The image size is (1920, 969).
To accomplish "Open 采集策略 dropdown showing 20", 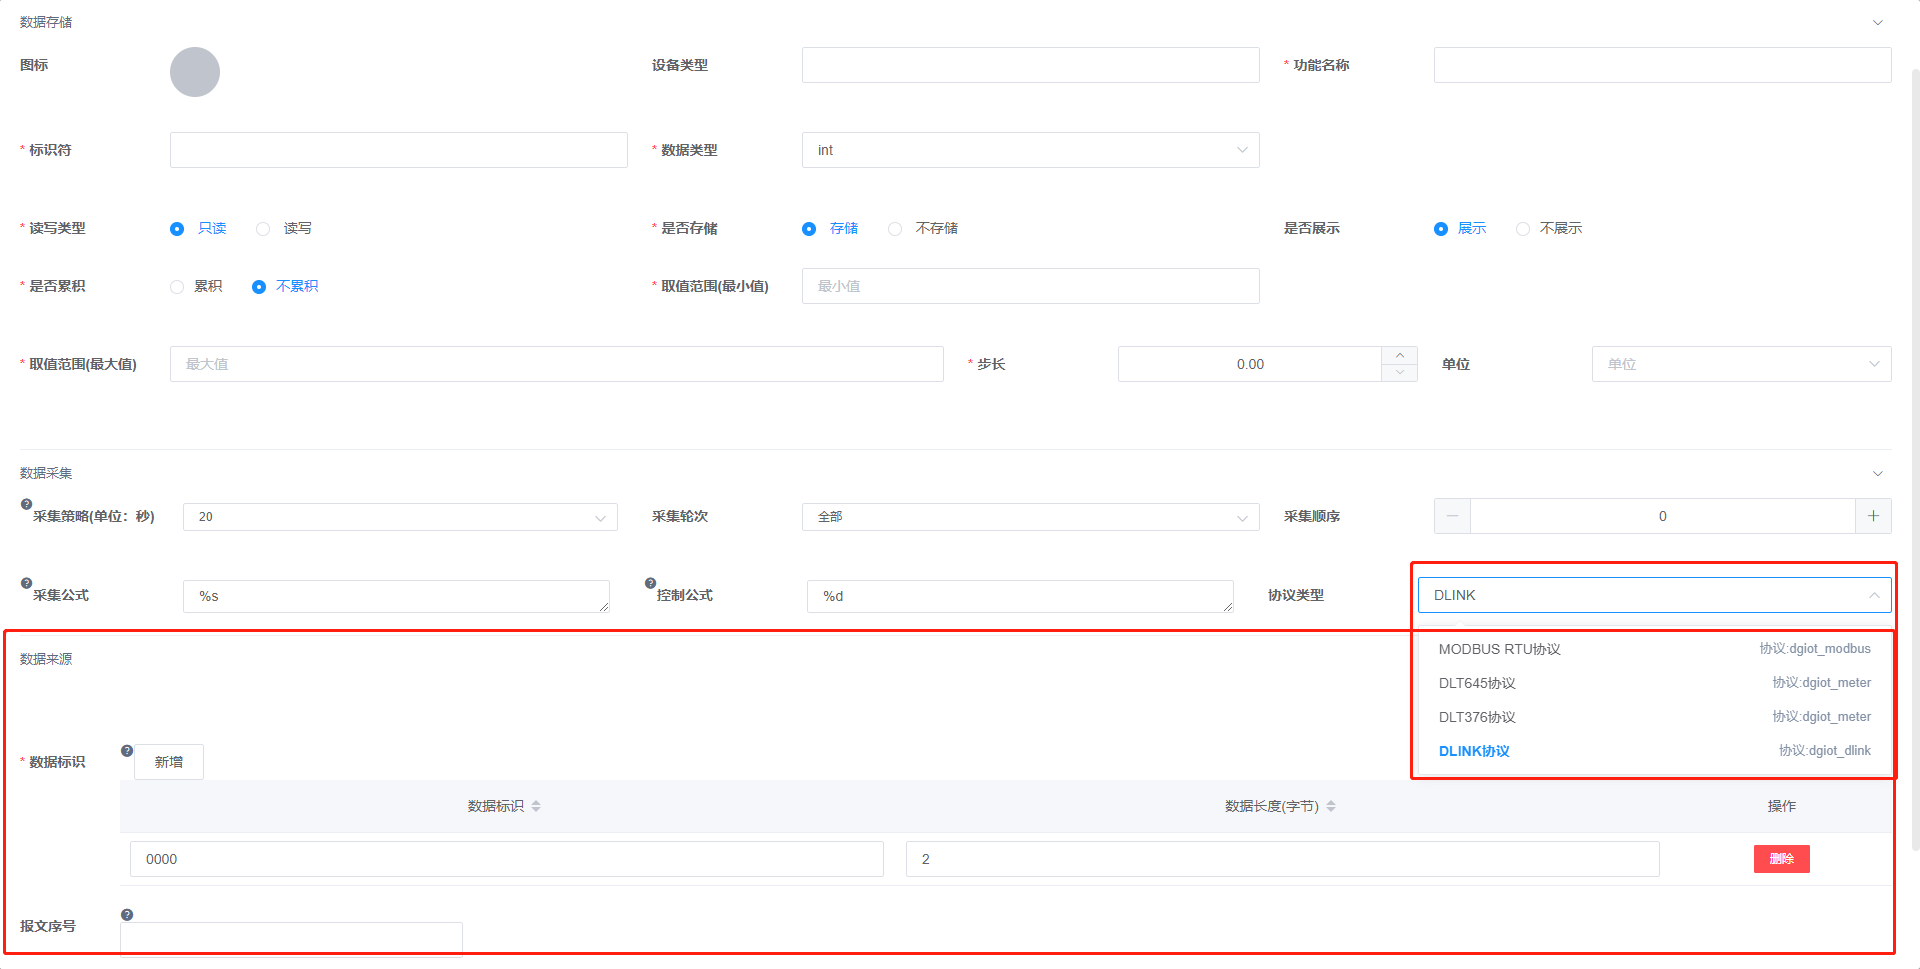I will (400, 517).
